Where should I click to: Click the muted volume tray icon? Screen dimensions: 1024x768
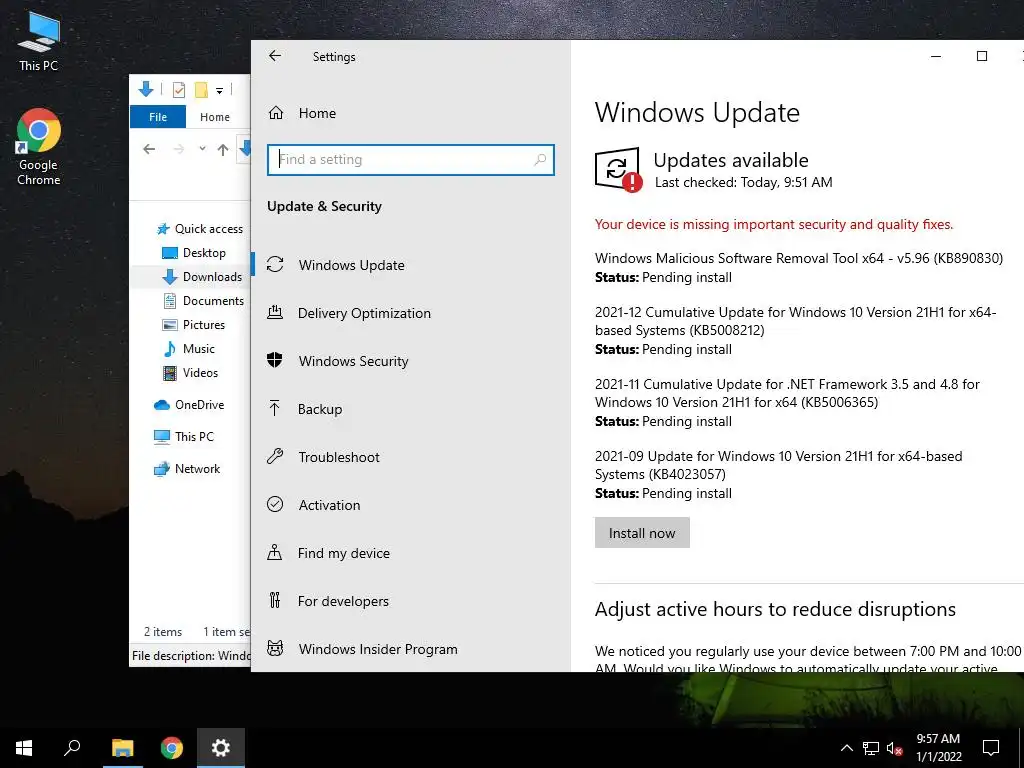tap(895, 748)
